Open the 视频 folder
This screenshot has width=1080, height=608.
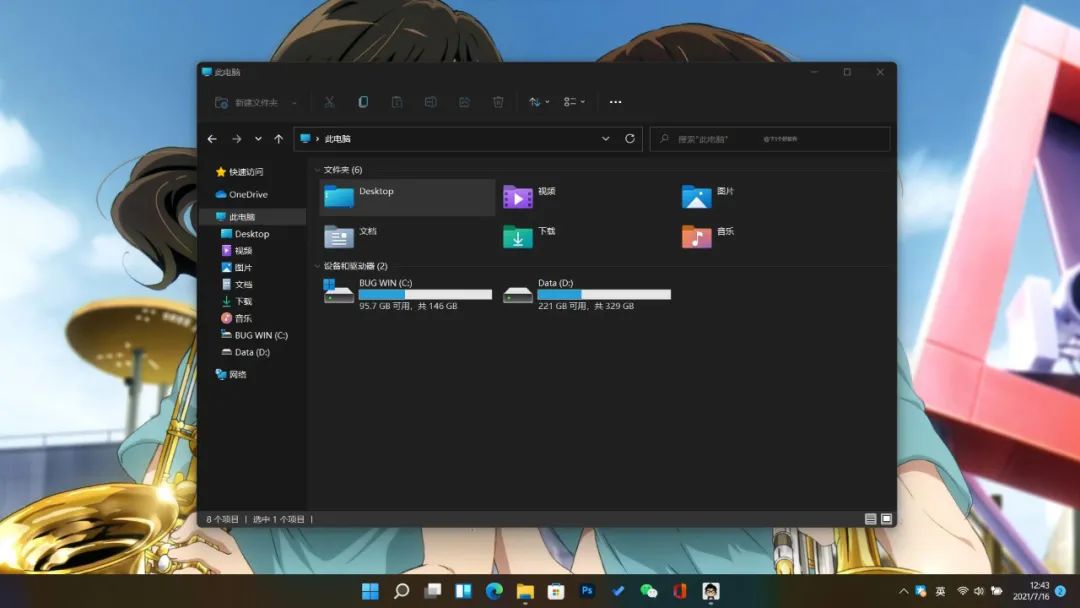[x=530, y=196]
